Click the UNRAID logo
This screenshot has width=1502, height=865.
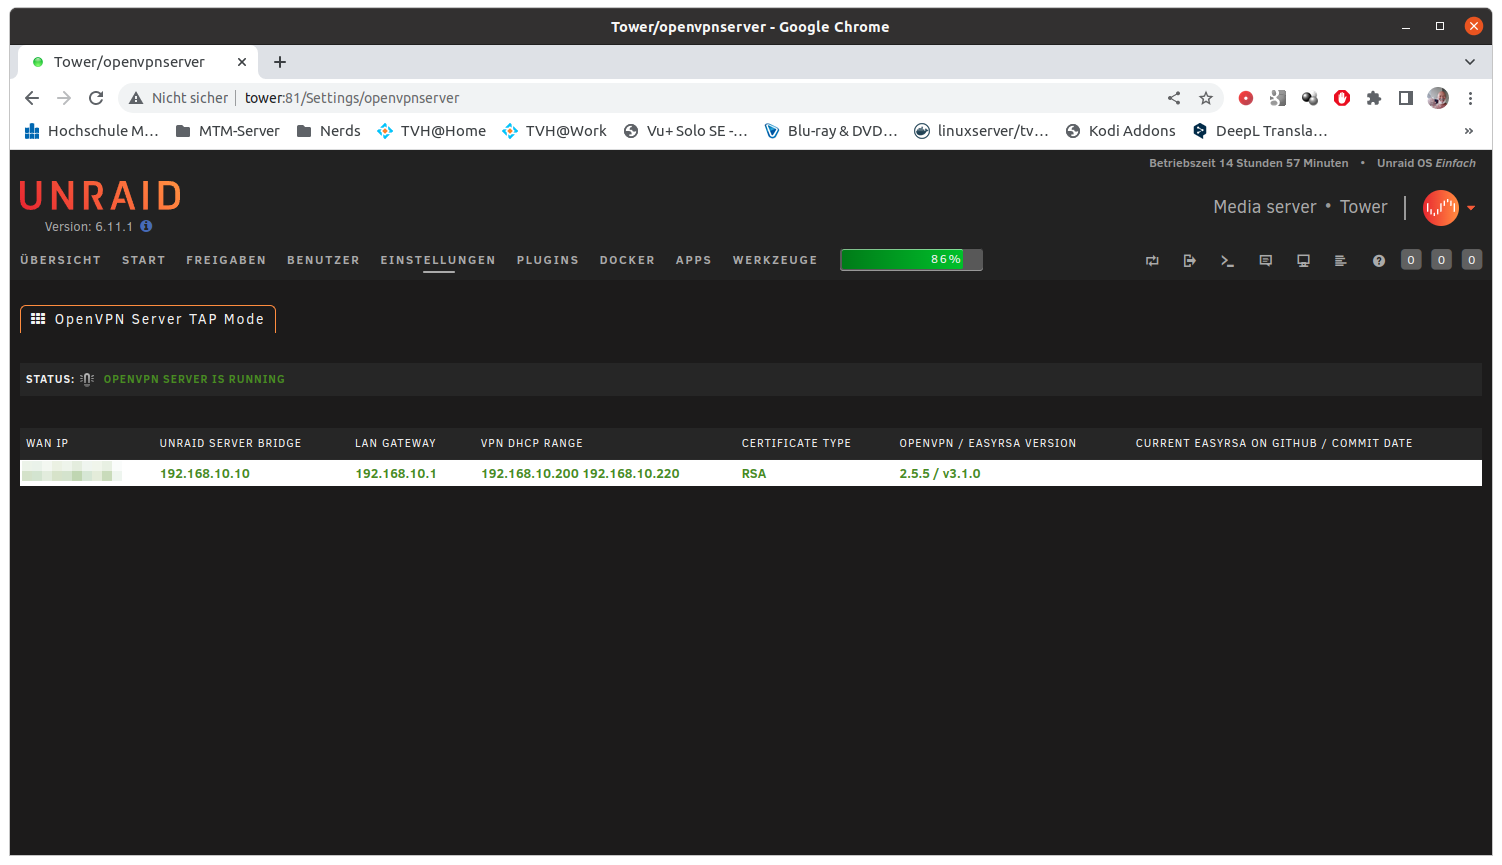[100, 196]
